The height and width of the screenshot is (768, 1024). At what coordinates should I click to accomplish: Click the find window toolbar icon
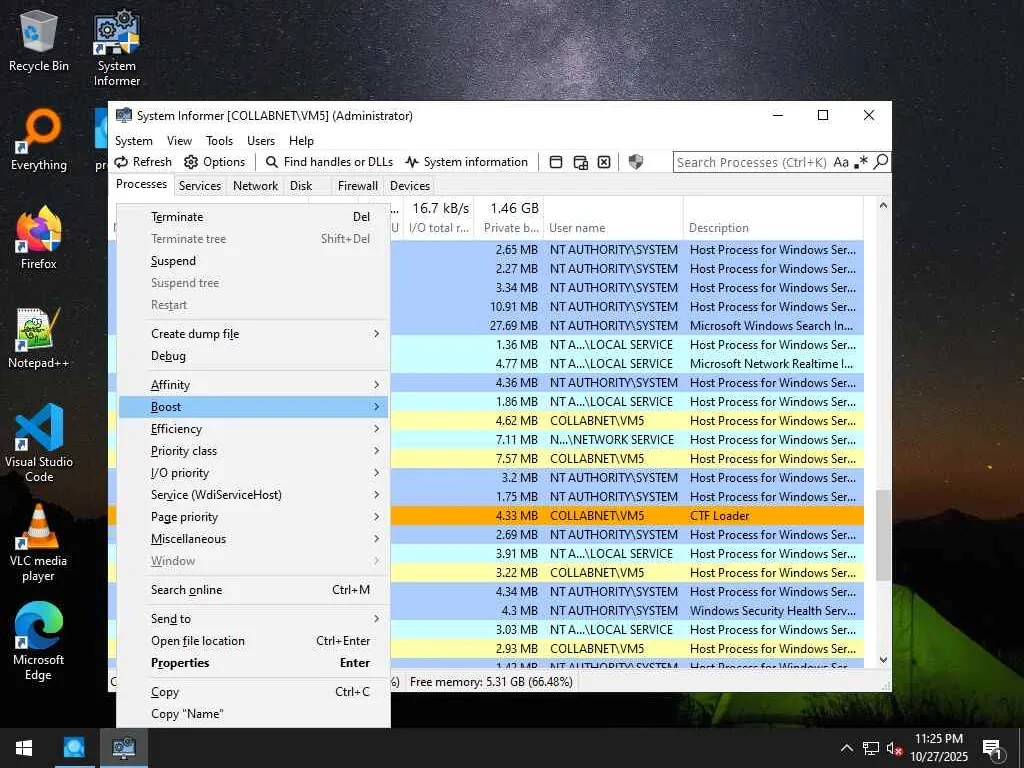tap(556, 162)
